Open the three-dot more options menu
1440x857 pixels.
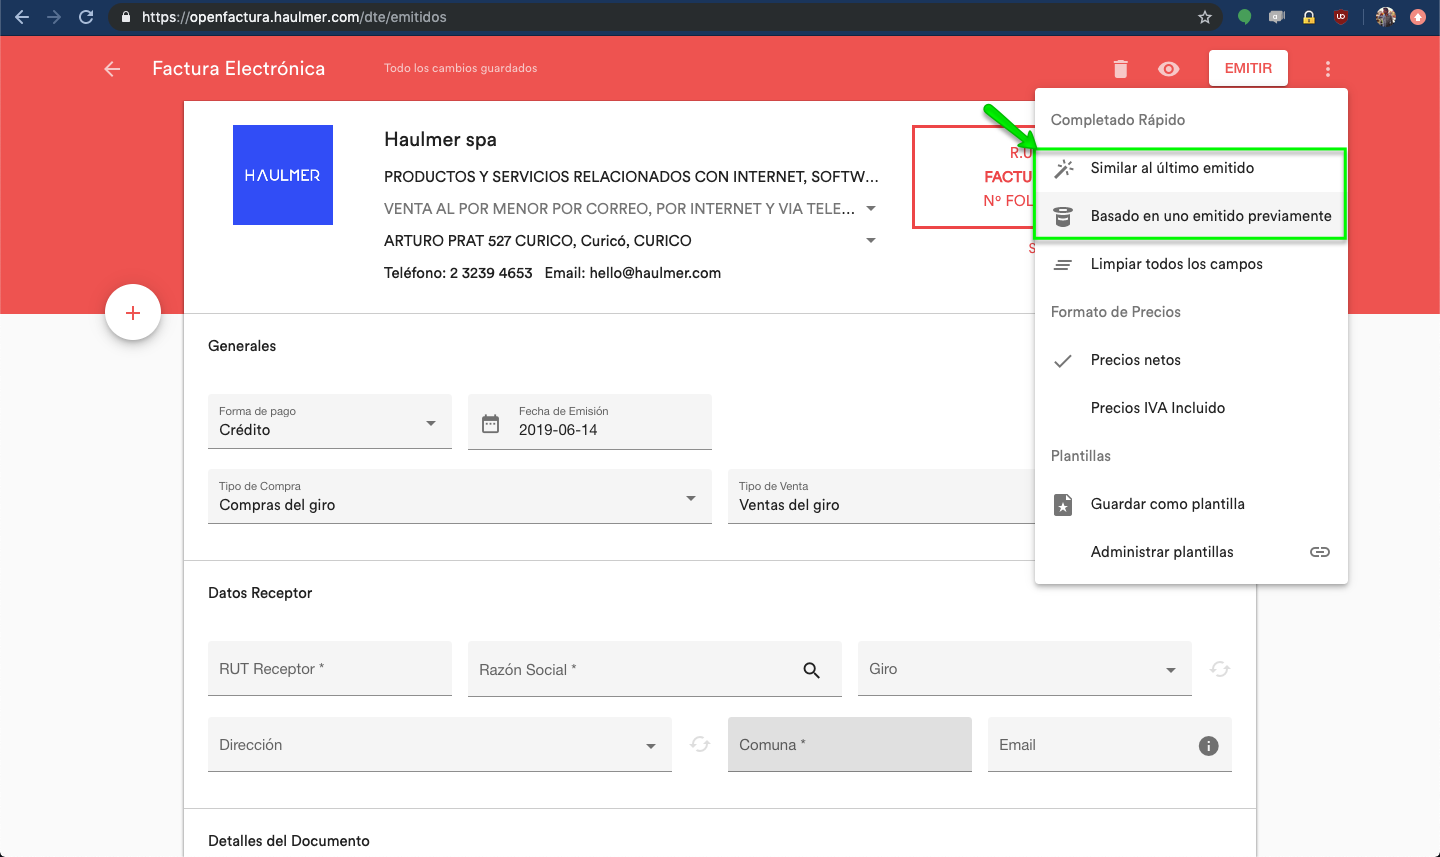point(1327,69)
